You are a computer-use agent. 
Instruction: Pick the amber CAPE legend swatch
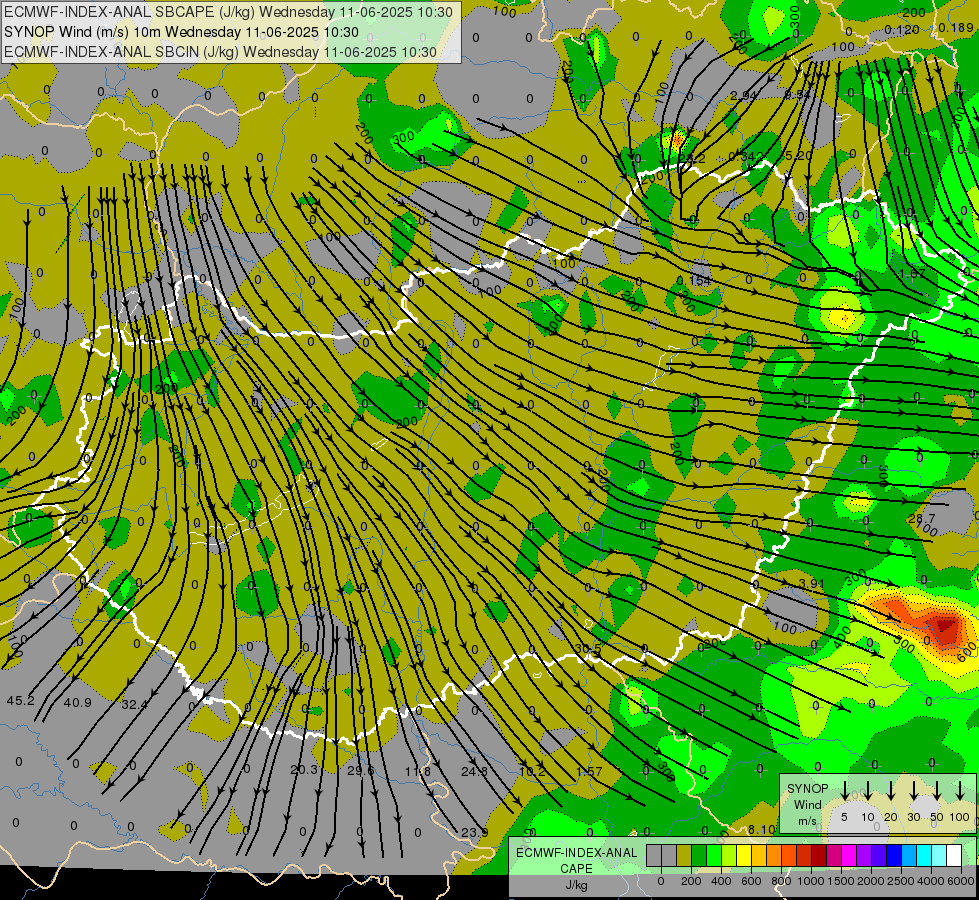[759, 856]
